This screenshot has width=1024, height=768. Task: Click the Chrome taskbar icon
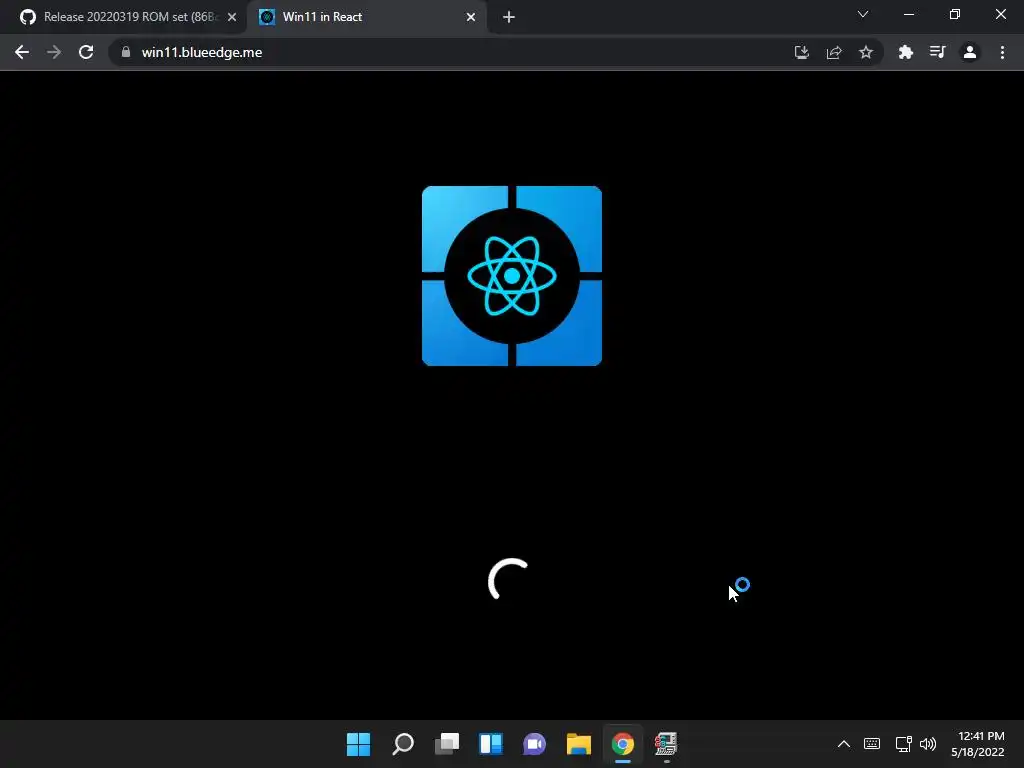coord(622,744)
